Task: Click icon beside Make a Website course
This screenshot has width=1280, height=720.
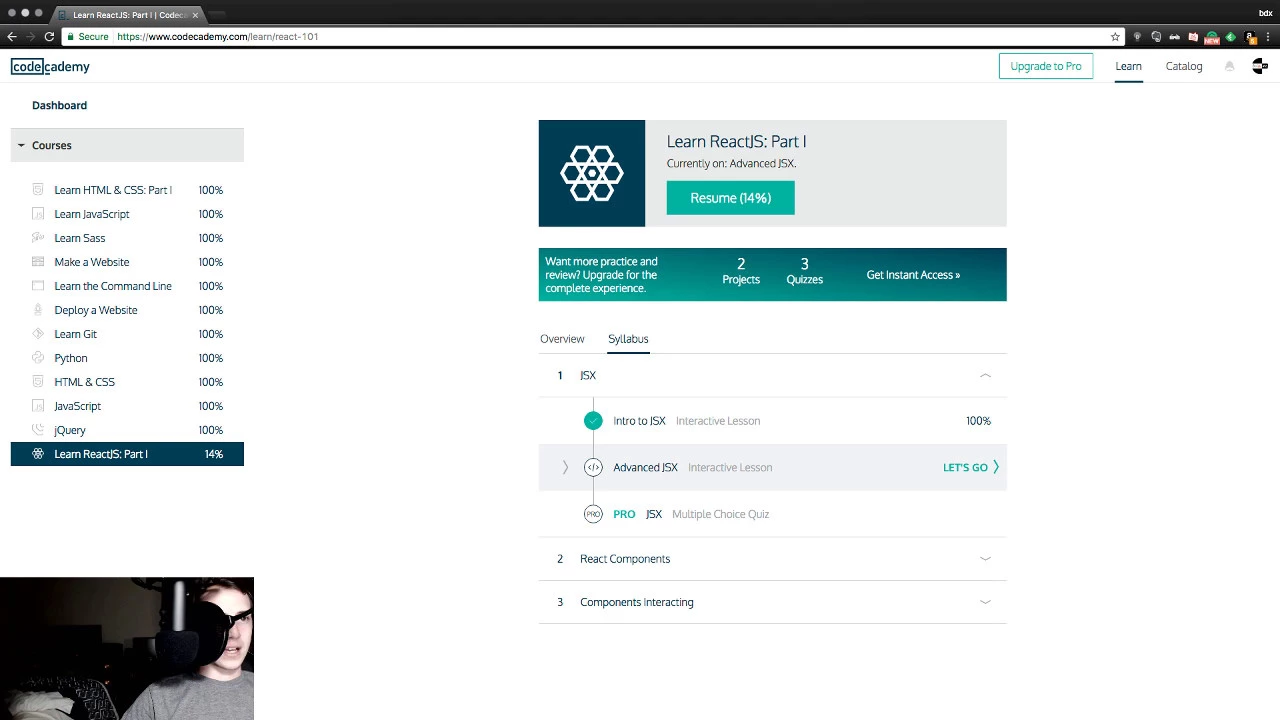Action: [x=38, y=262]
